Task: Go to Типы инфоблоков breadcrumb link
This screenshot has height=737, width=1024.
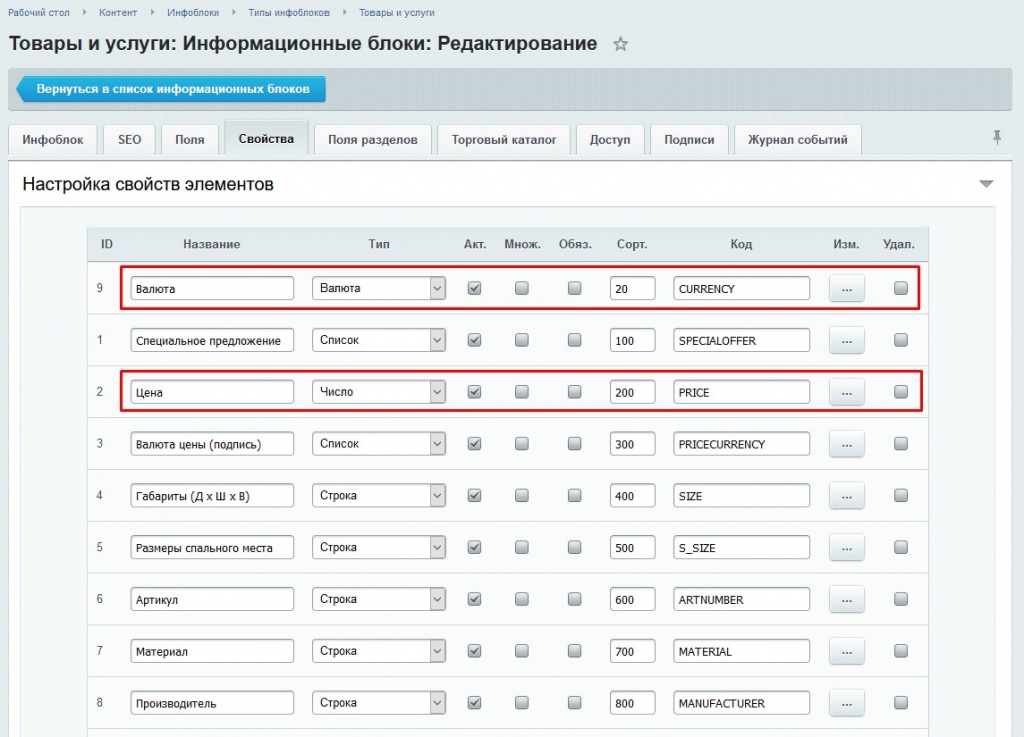Action: pos(289,12)
